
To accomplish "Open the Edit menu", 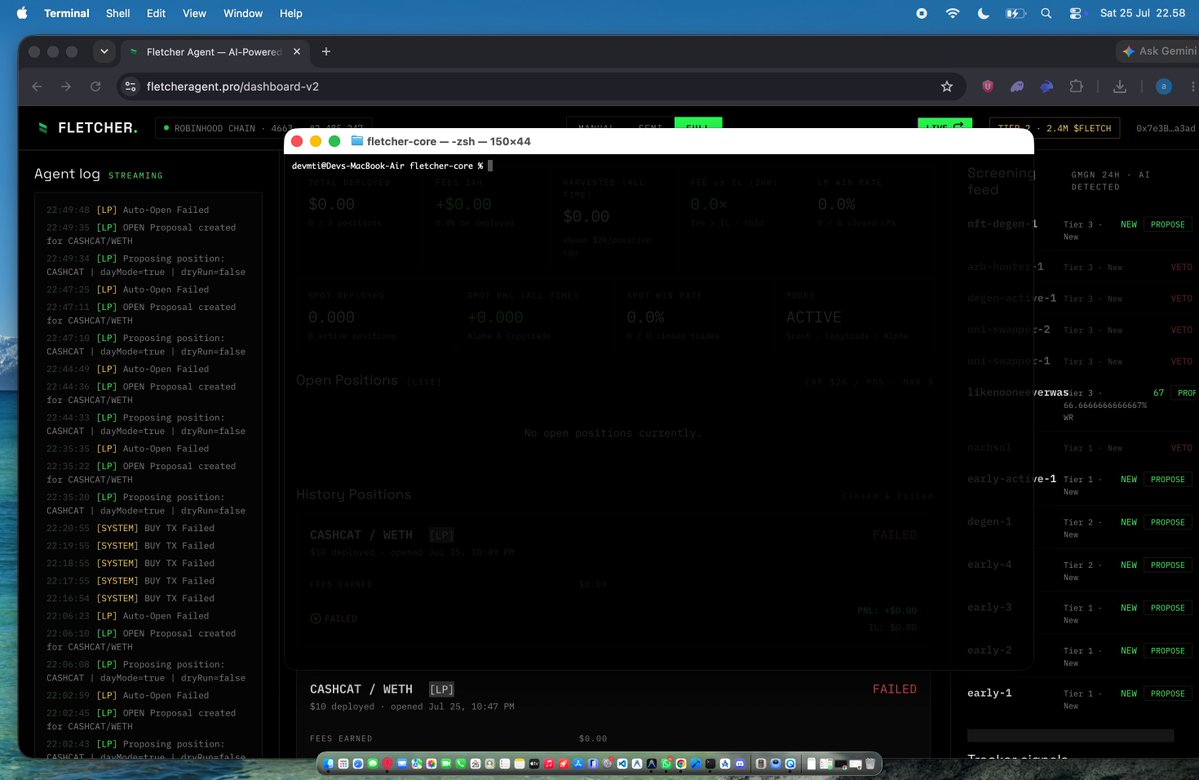I will [x=156, y=13].
